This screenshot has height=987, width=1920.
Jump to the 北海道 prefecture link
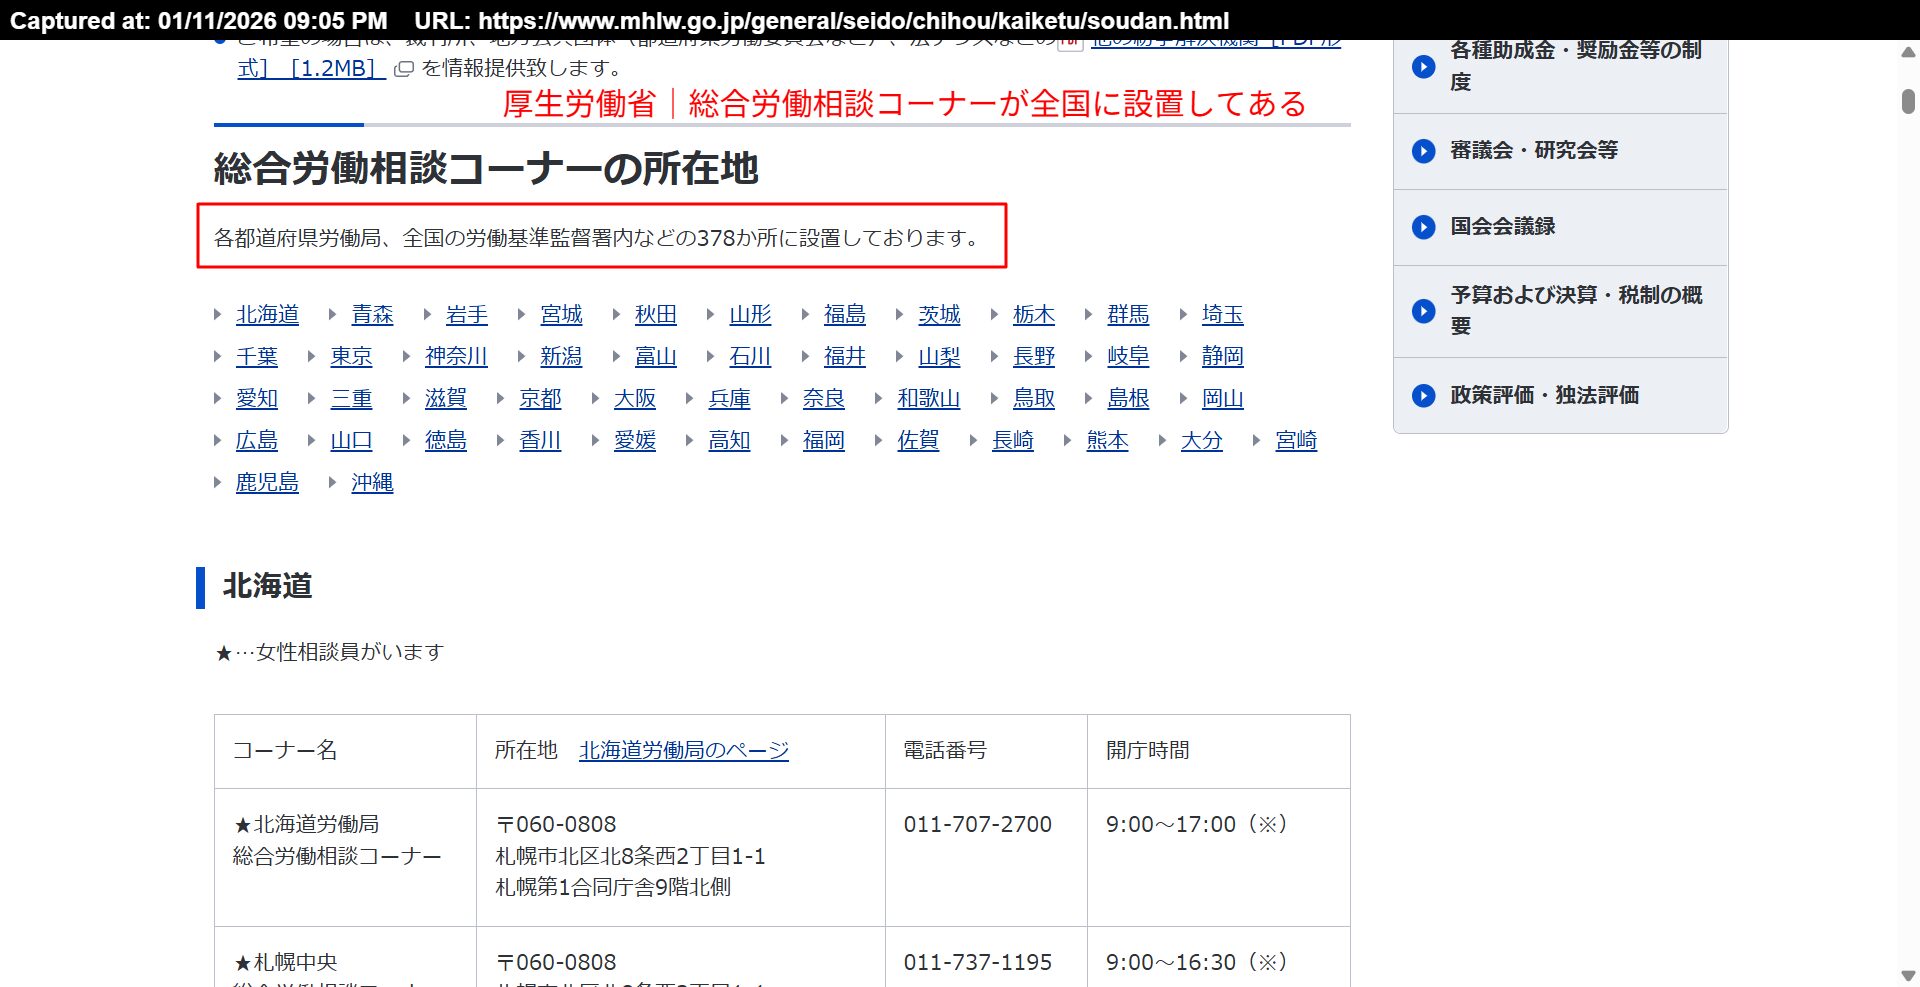(267, 315)
